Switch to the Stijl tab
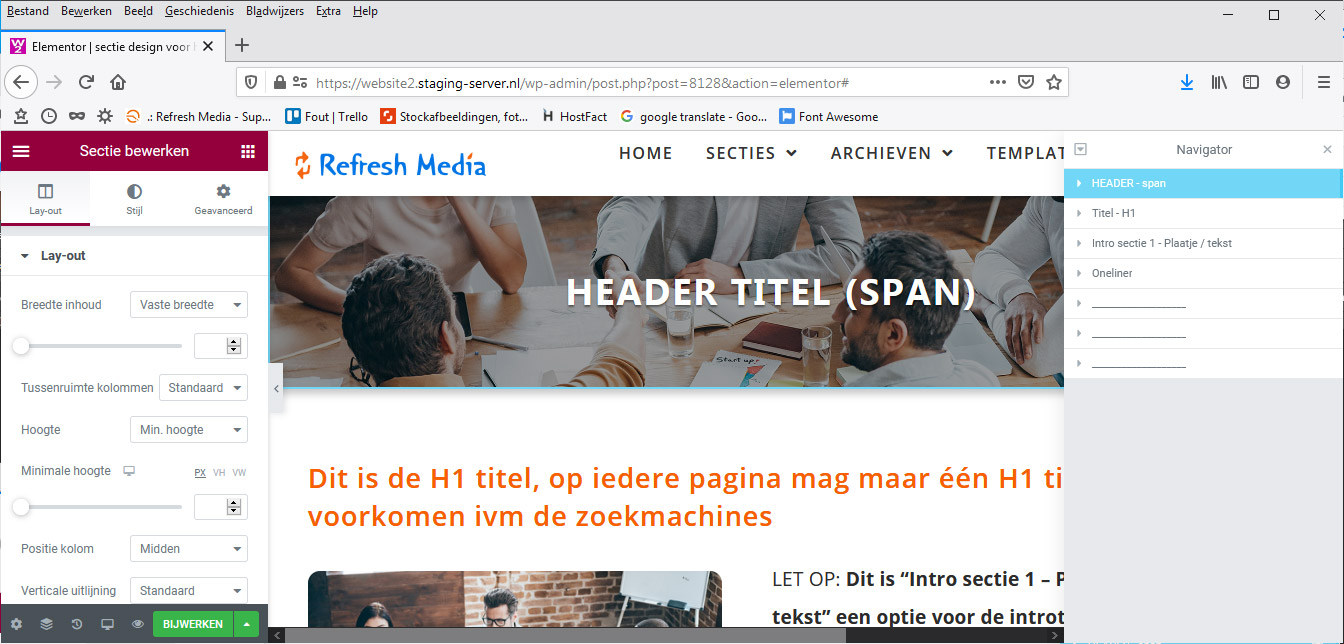 [x=134, y=198]
